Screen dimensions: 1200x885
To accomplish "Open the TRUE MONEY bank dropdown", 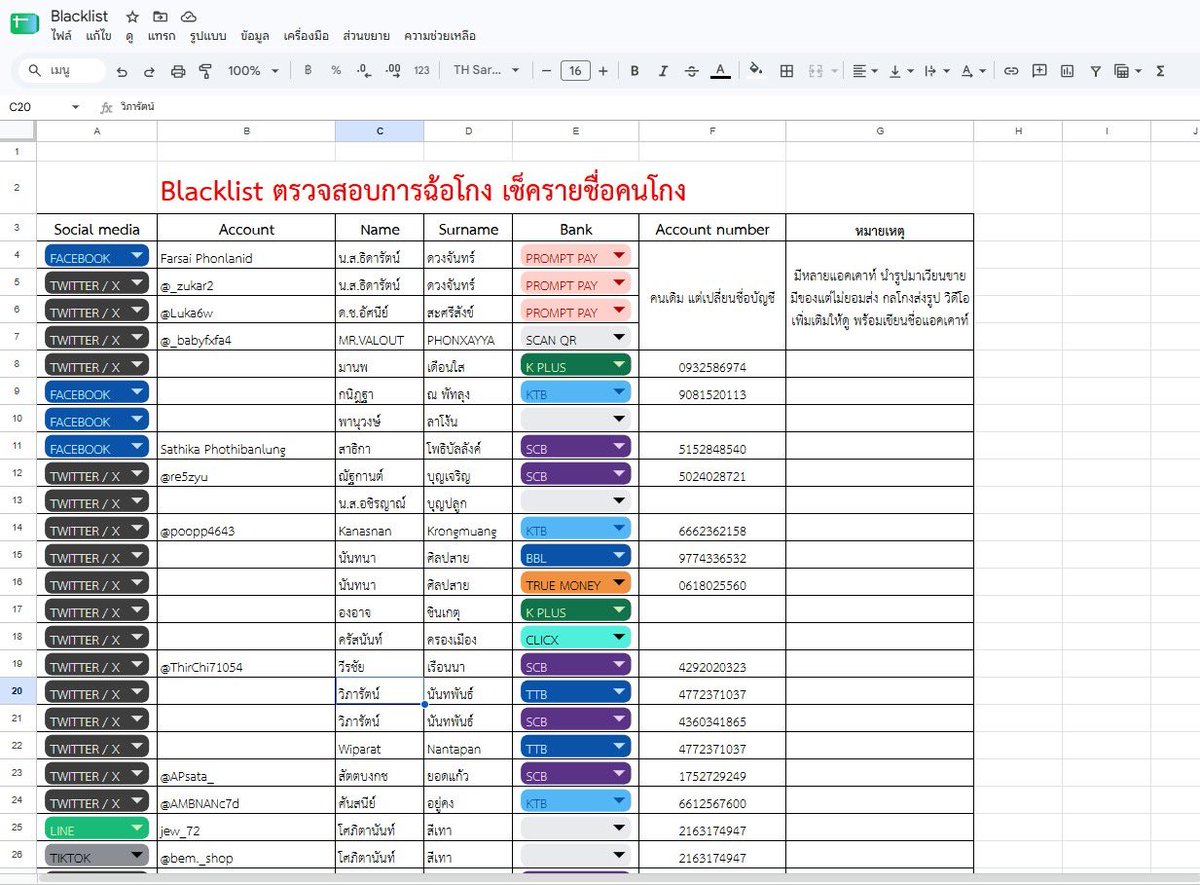I will point(618,585).
